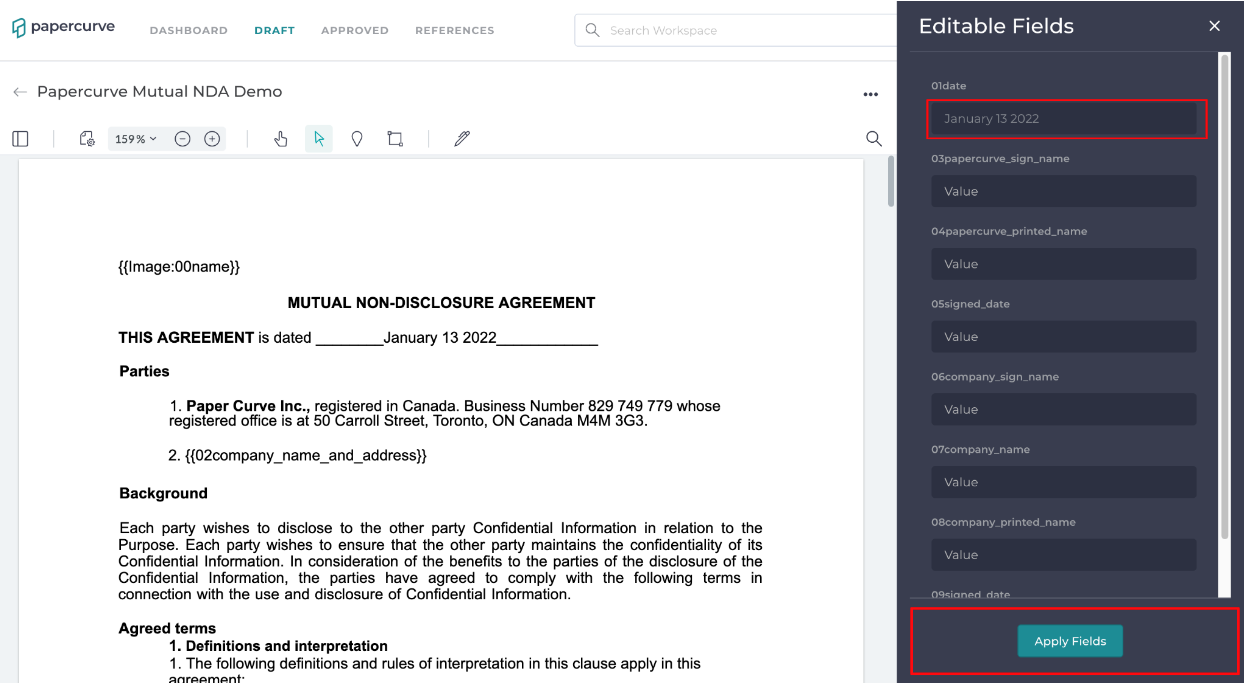Image resolution: width=1244 pixels, height=683 pixels.
Task: Open the page view settings icon
Action: coord(87,139)
